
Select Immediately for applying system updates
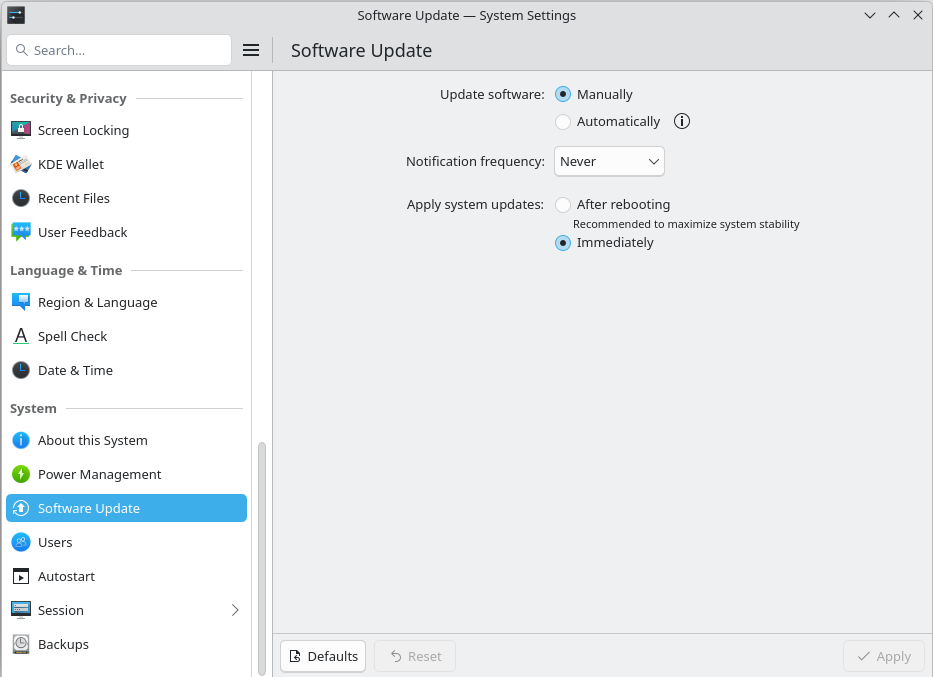(563, 242)
